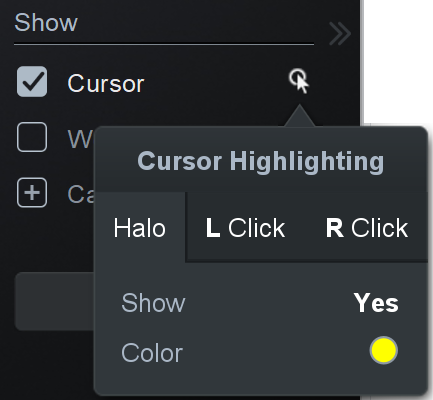
Task: Collapse the panel with the double chevron
Action: click(x=339, y=34)
